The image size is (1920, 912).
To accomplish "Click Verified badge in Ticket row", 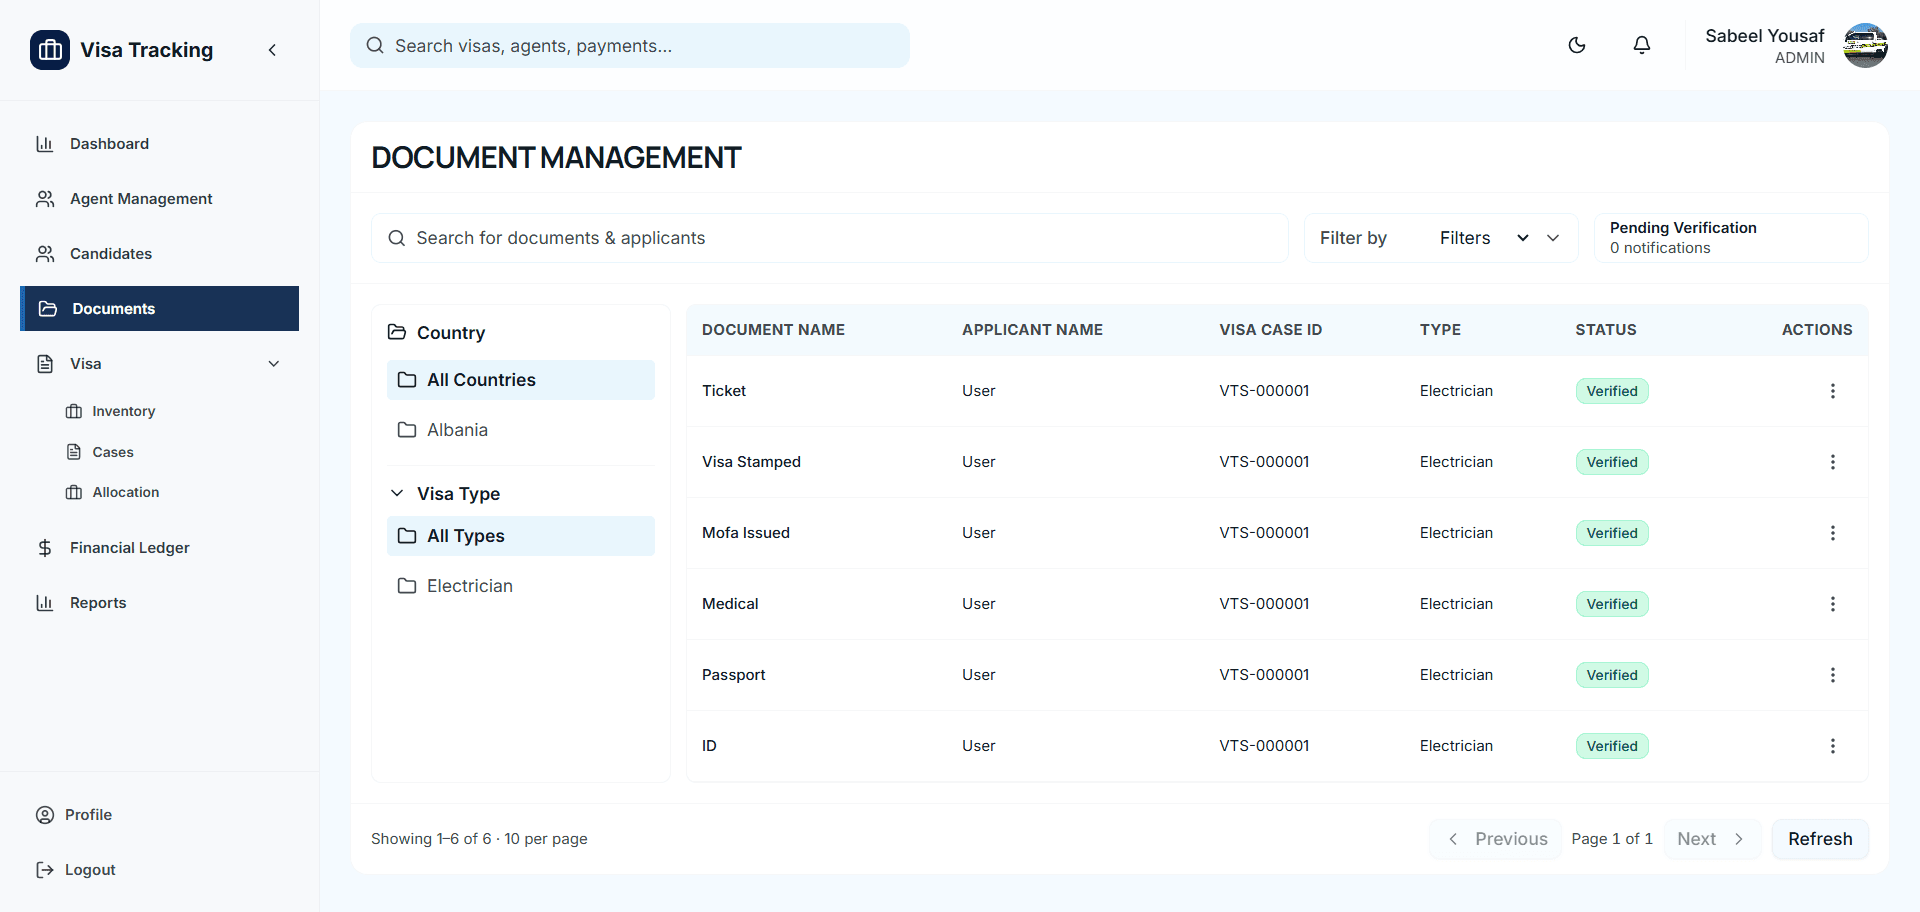I will [1612, 391].
